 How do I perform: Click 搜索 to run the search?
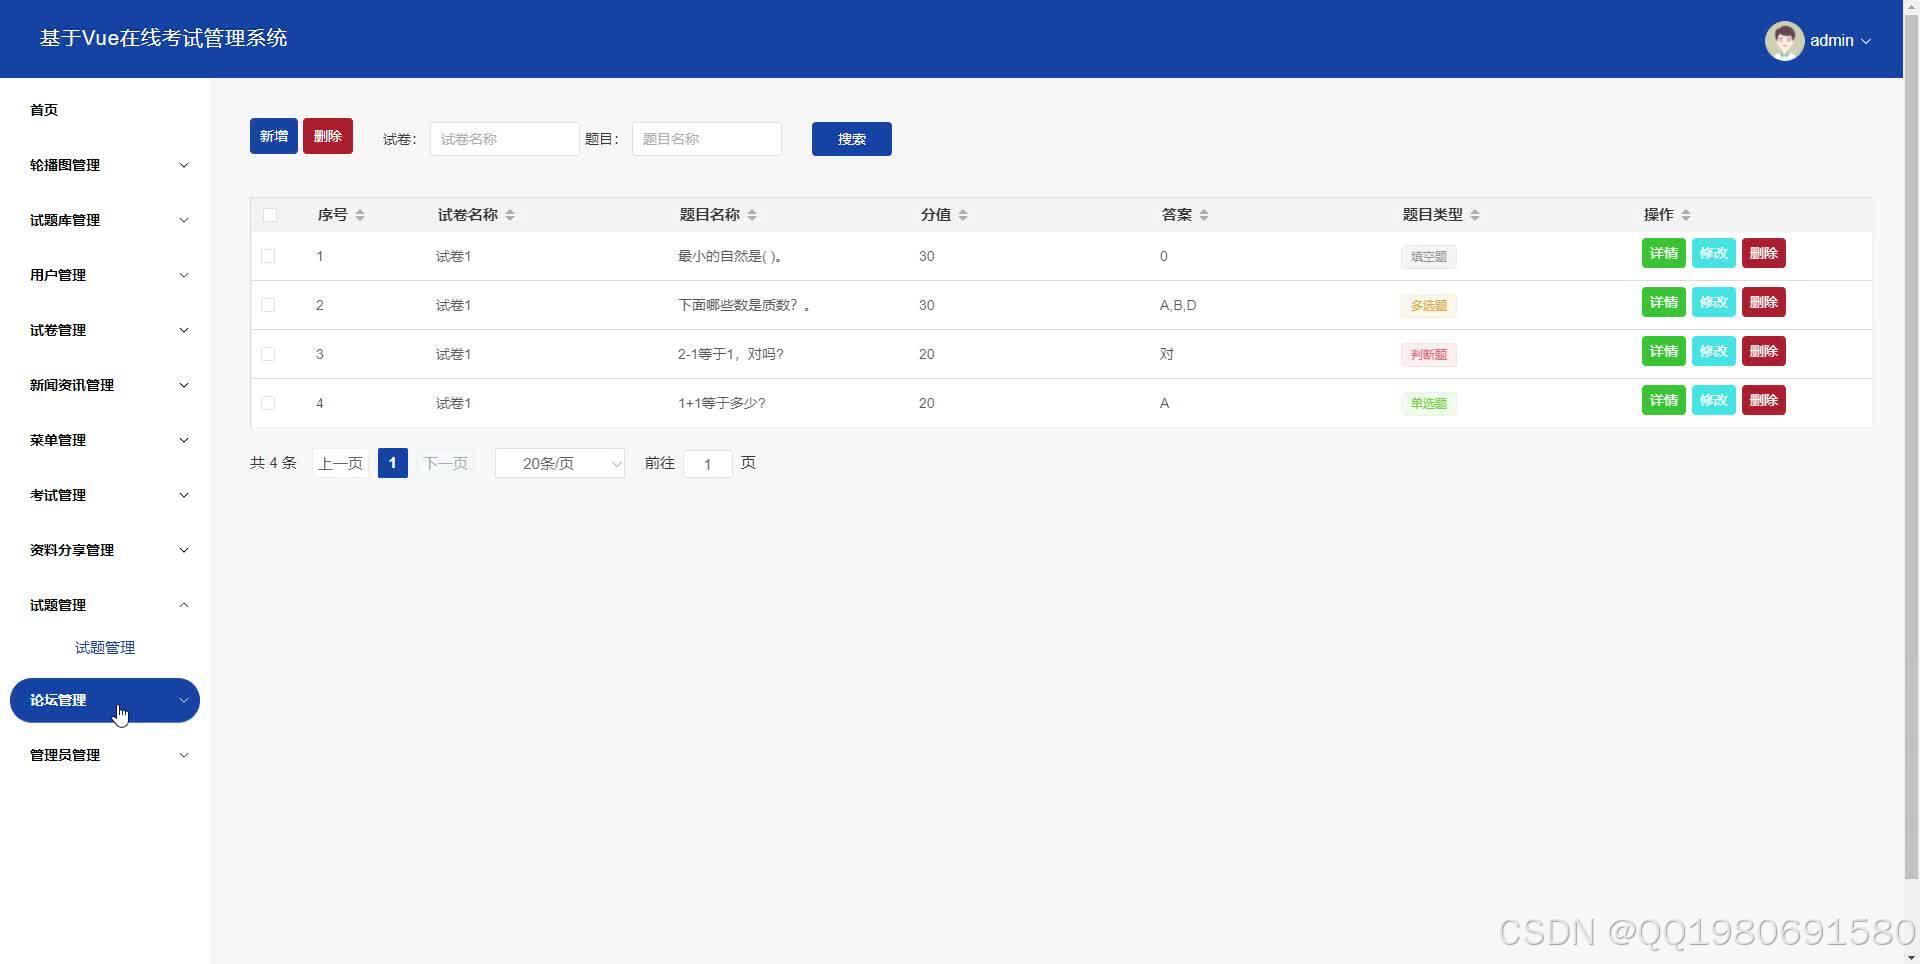point(851,138)
